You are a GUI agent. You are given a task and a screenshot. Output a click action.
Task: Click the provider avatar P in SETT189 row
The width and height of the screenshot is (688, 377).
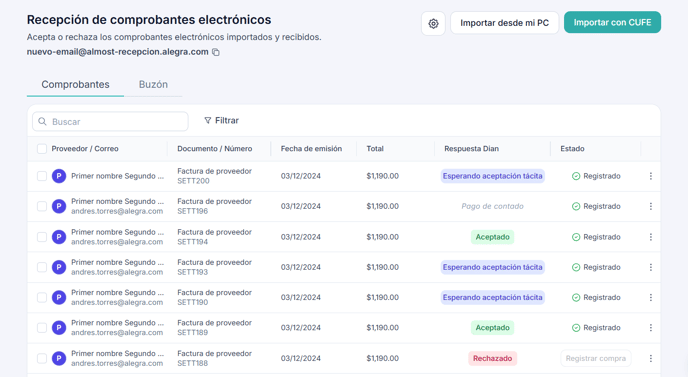coord(59,328)
